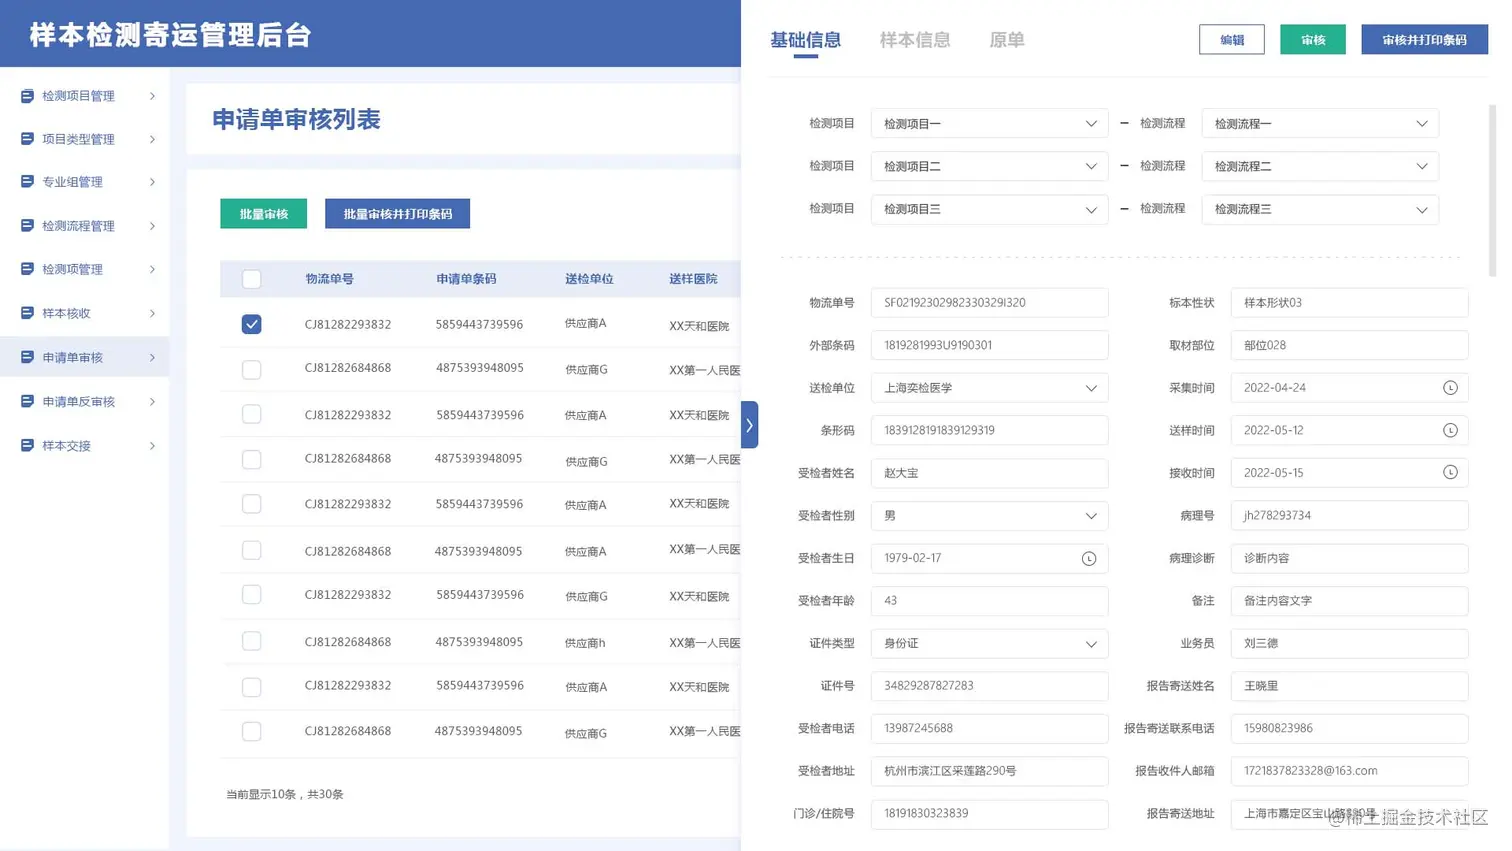Click the 证件号 input field
This screenshot has width=1512, height=851.
coord(989,686)
